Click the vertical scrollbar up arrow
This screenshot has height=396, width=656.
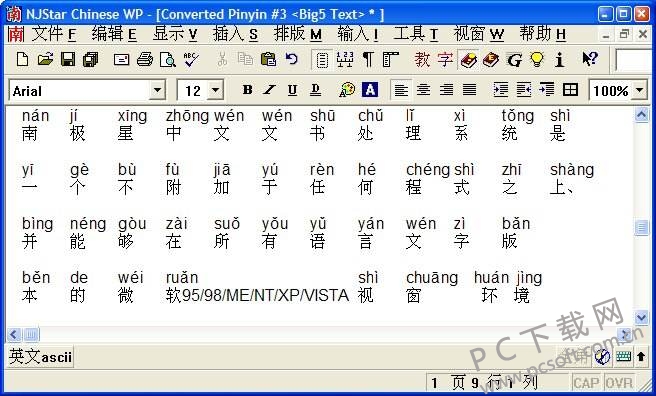[641, 114]
